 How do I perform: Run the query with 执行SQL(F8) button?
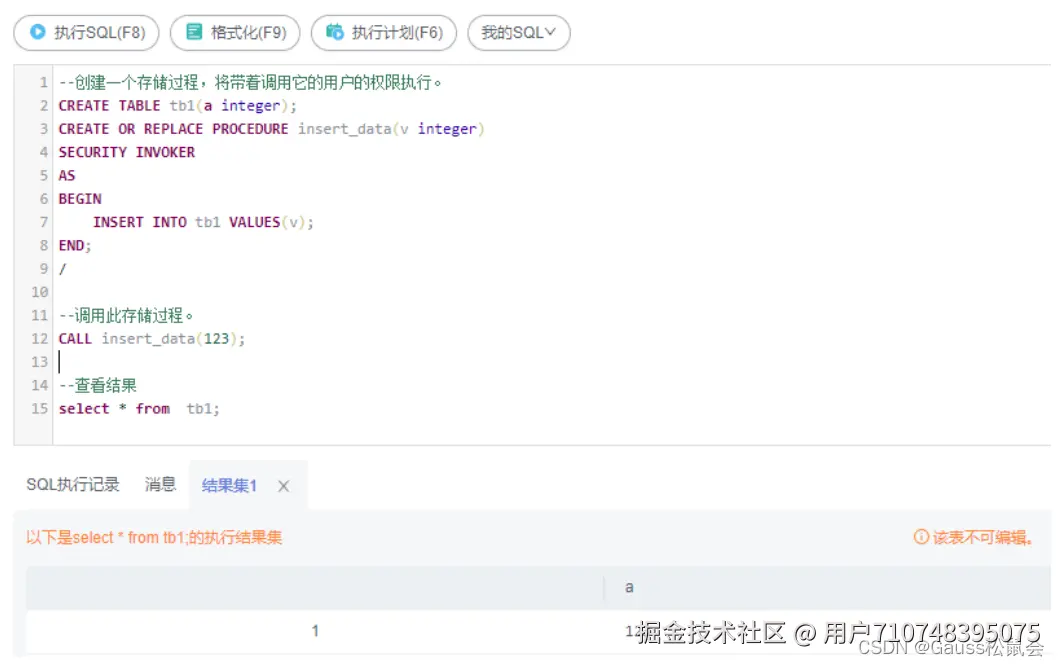tap(87, 32)
